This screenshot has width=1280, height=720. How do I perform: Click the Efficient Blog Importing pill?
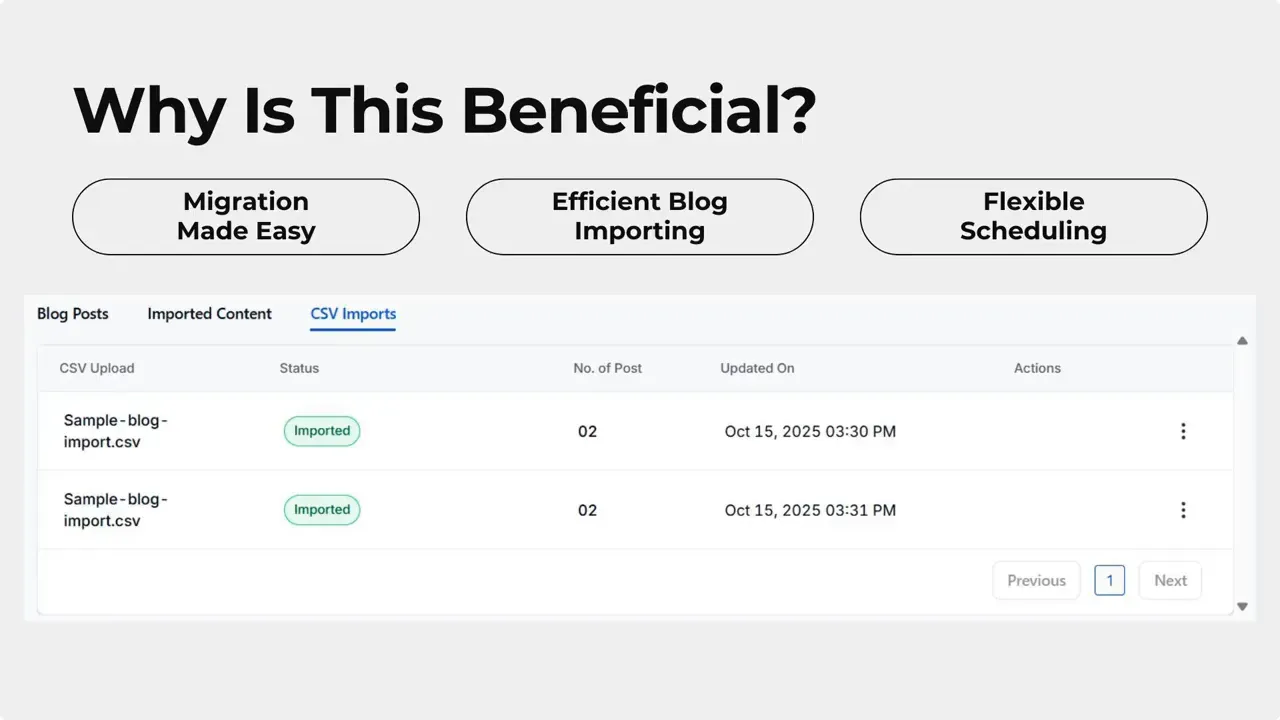coord(639,216)
